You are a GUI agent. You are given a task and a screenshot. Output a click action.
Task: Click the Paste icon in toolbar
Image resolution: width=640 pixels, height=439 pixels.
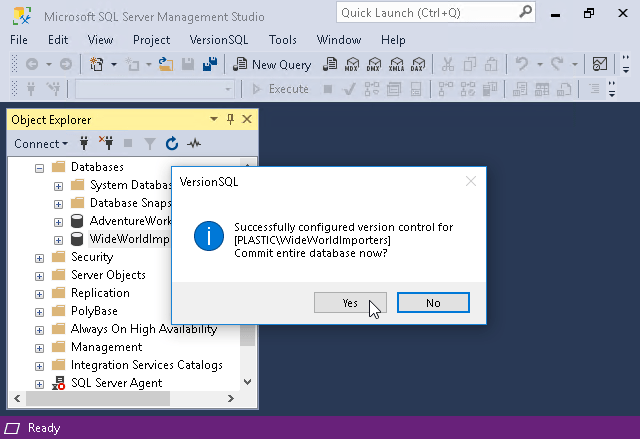[491, 64]
